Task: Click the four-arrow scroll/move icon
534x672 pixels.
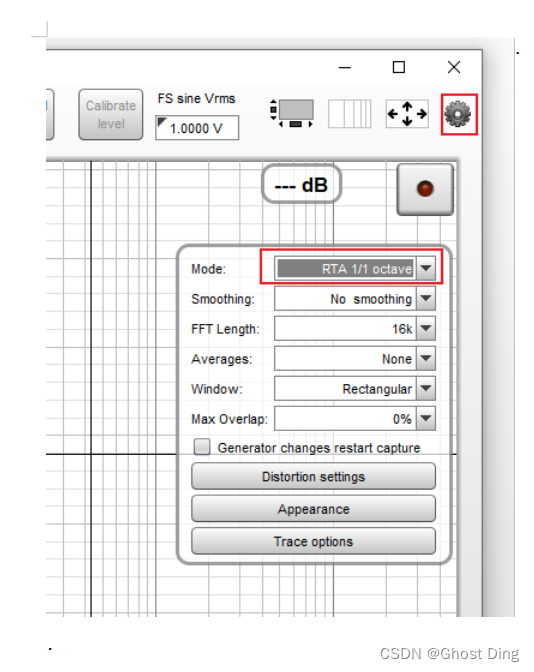Action: (407, 114)
